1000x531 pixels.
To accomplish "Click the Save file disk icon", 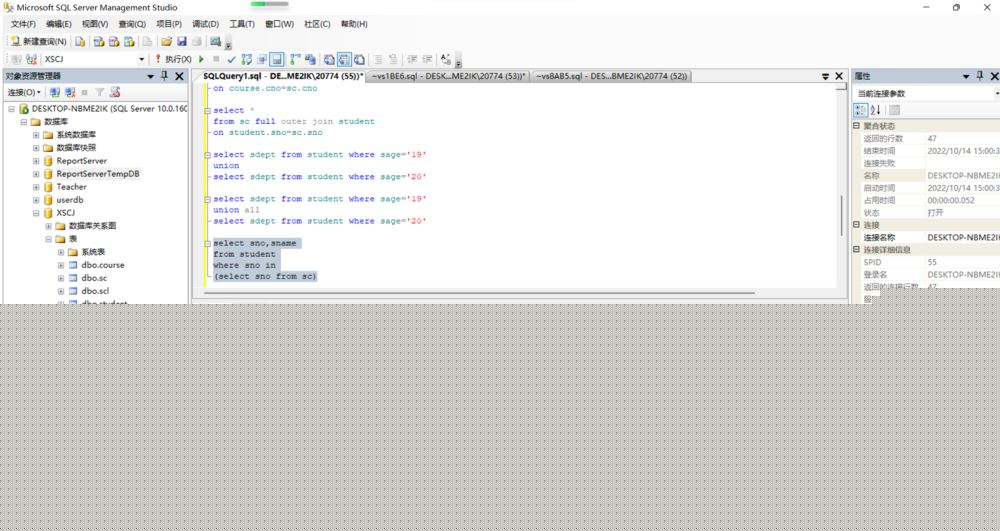I will pos(182,42).
